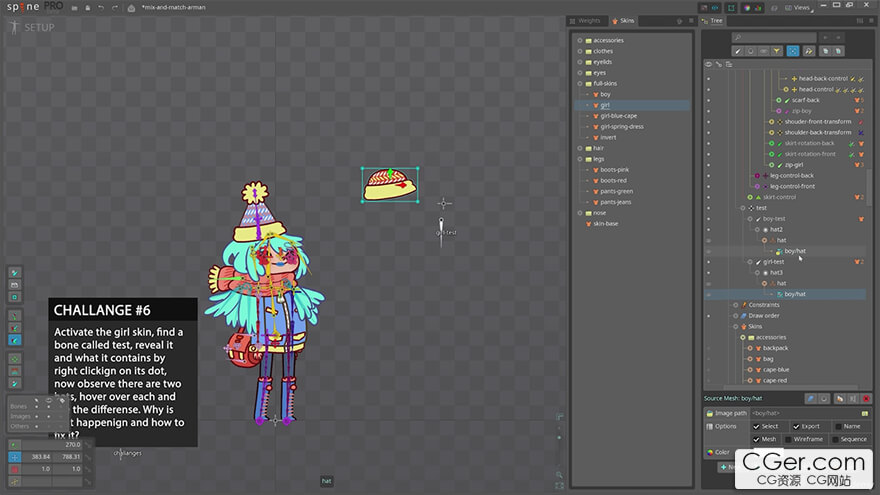Click the browse folder icon in Image path

tap(864, 413)
